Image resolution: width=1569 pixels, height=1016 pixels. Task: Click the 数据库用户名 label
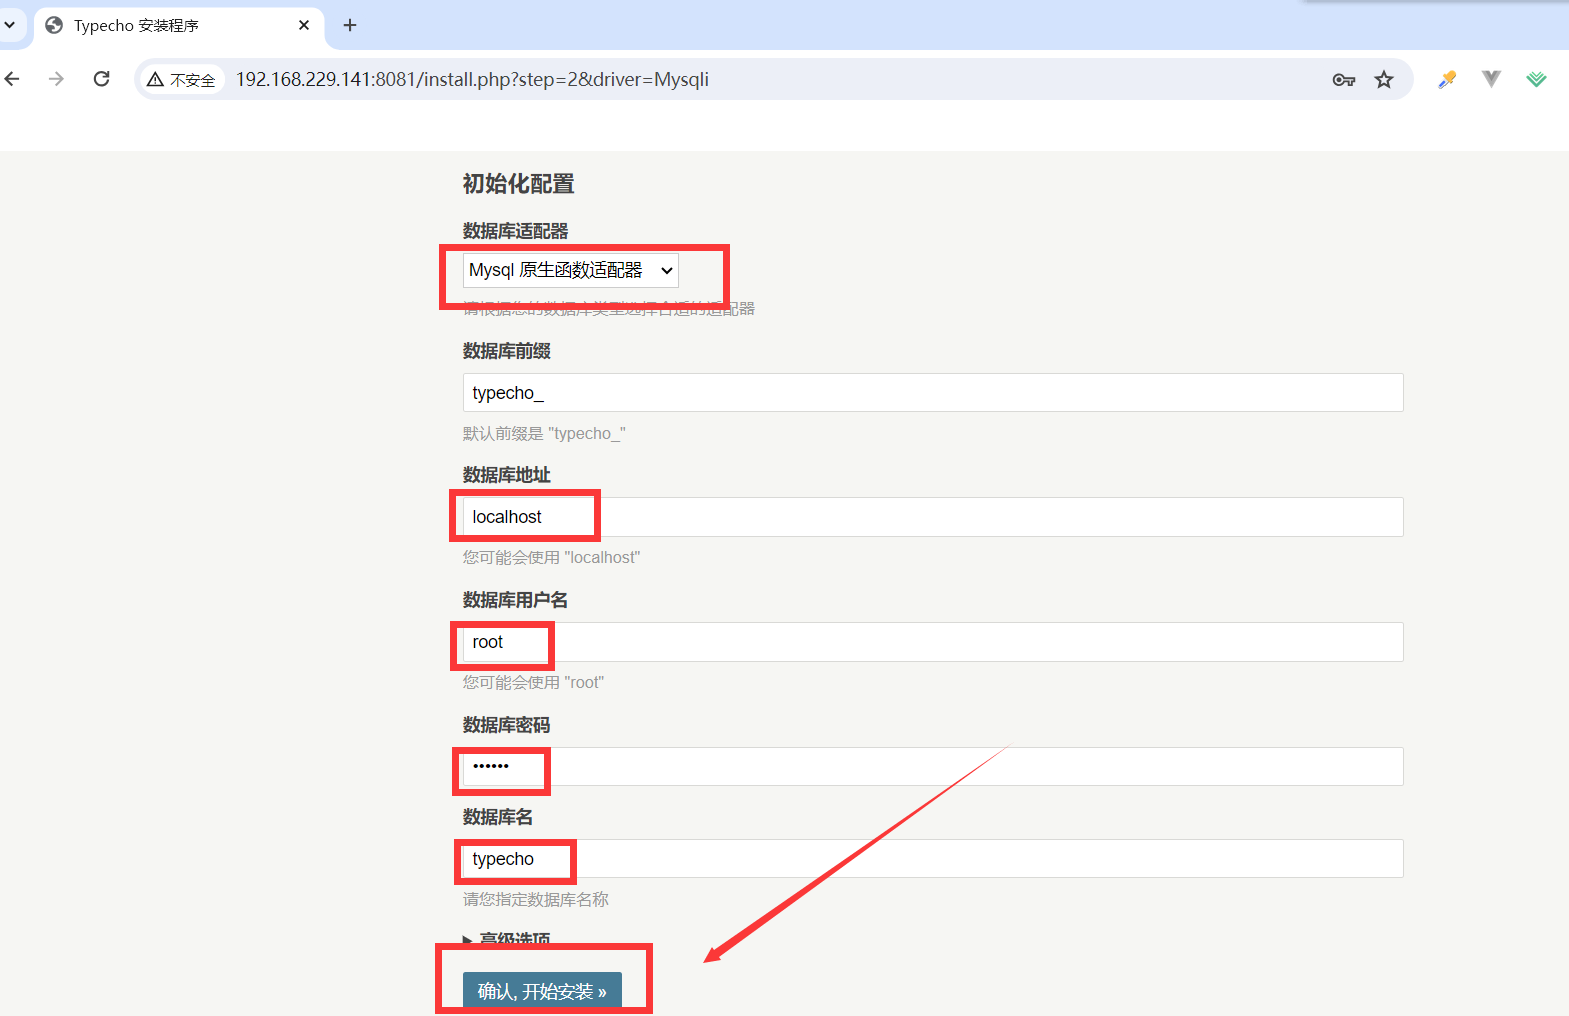[515, 600]
